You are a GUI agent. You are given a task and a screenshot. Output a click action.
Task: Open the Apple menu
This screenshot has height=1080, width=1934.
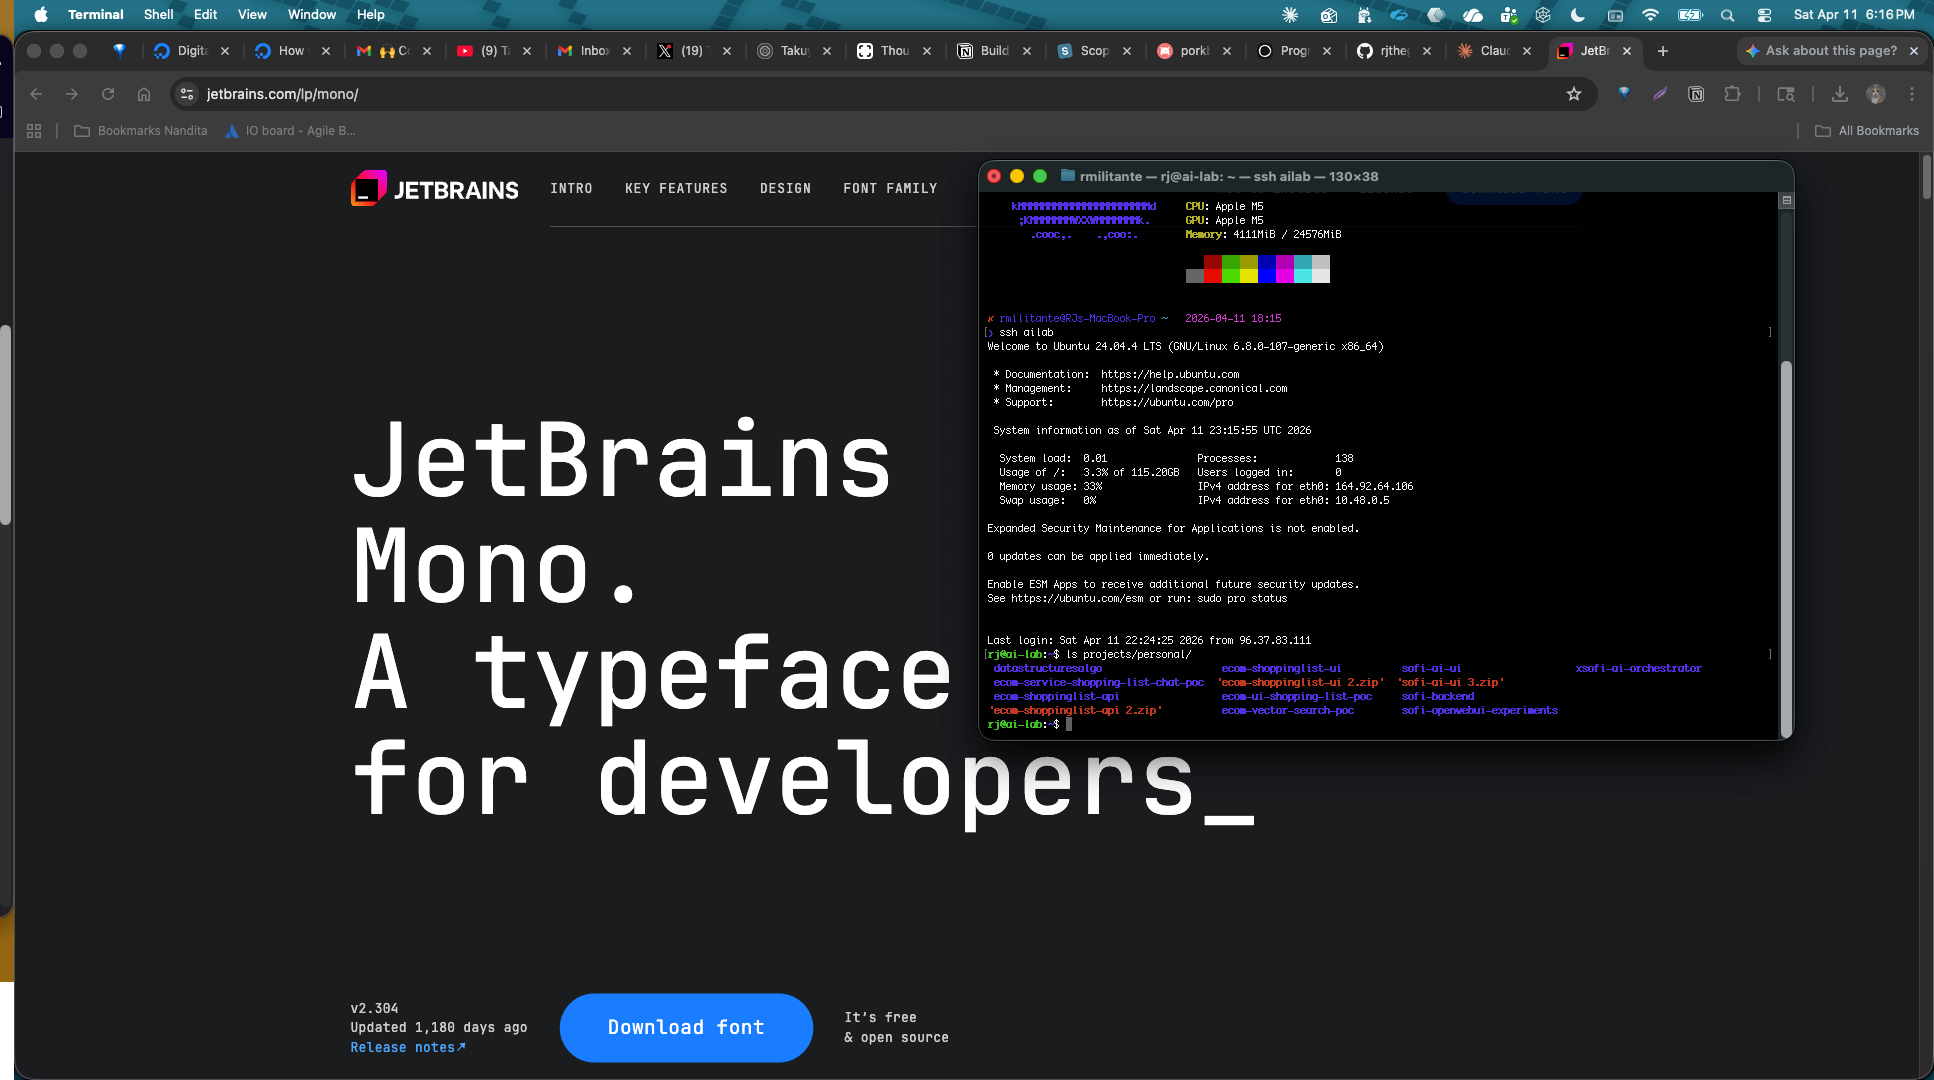click(41, 15)
